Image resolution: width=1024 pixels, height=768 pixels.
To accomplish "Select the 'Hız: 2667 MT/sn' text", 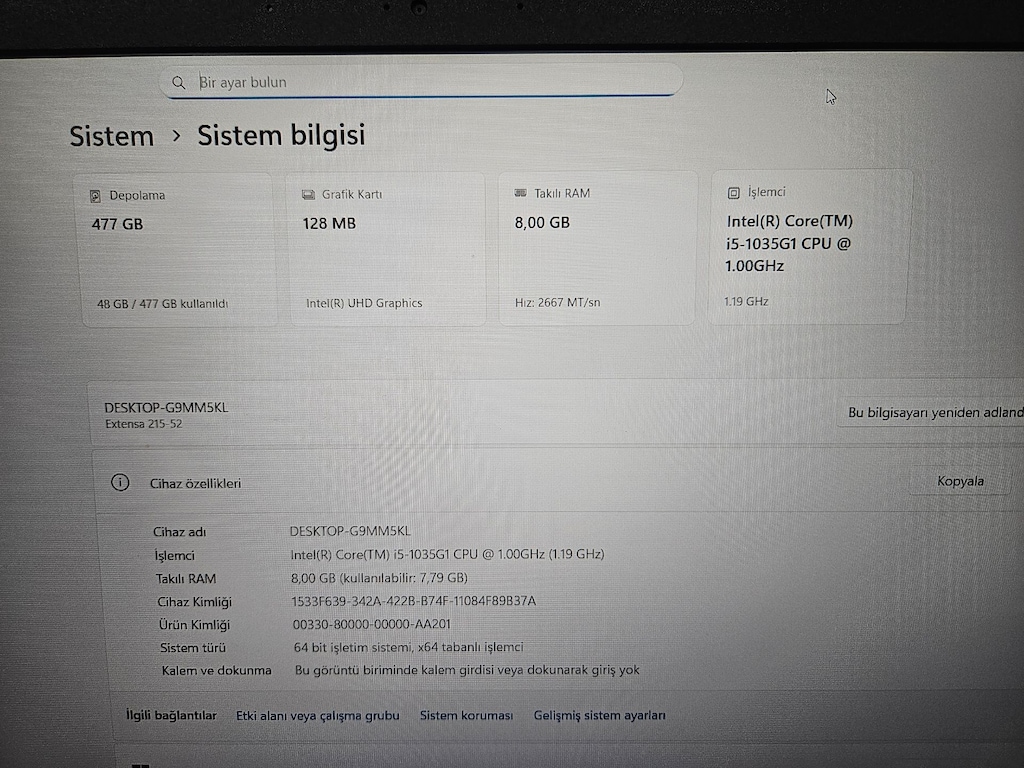I will coord(557,302).
